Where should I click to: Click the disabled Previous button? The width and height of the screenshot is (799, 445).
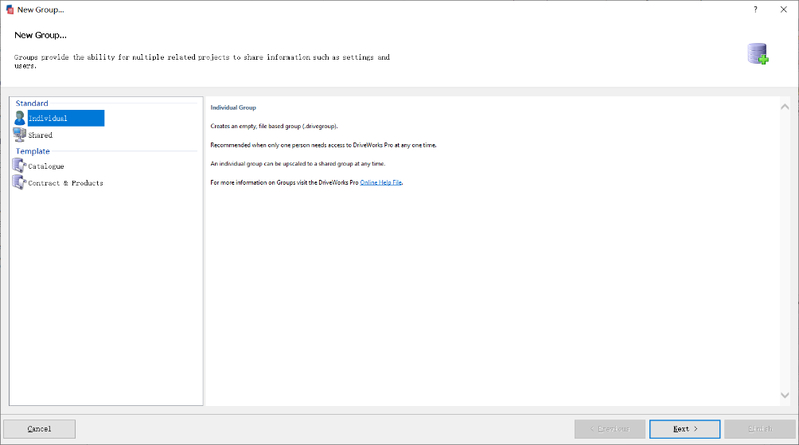pyautogui.click(x=610, y=429)
